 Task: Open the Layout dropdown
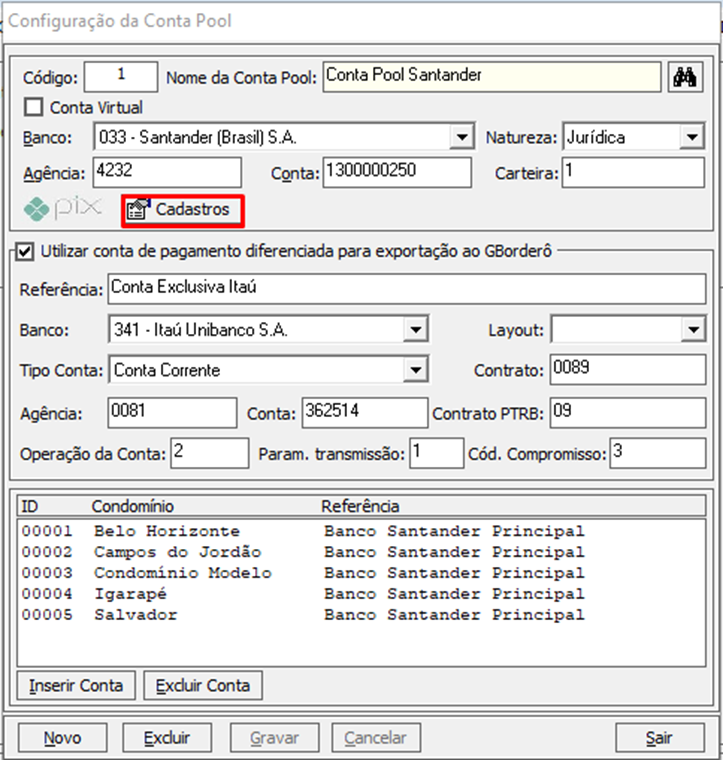click(693, 330)
